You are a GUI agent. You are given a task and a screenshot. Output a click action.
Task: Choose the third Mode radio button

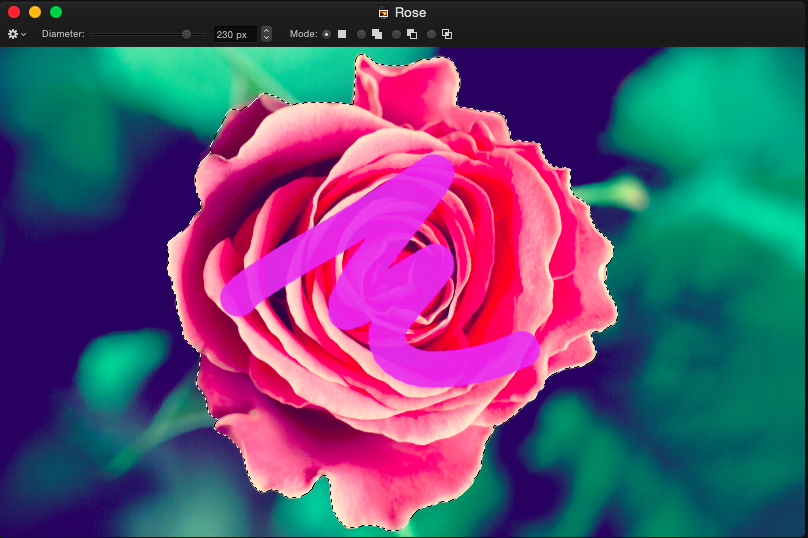[x=396, y=34]
